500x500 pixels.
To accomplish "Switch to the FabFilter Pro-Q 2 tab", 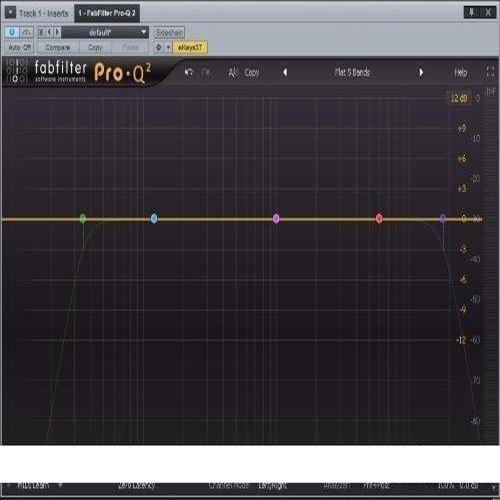I will (x=107, y=13).
